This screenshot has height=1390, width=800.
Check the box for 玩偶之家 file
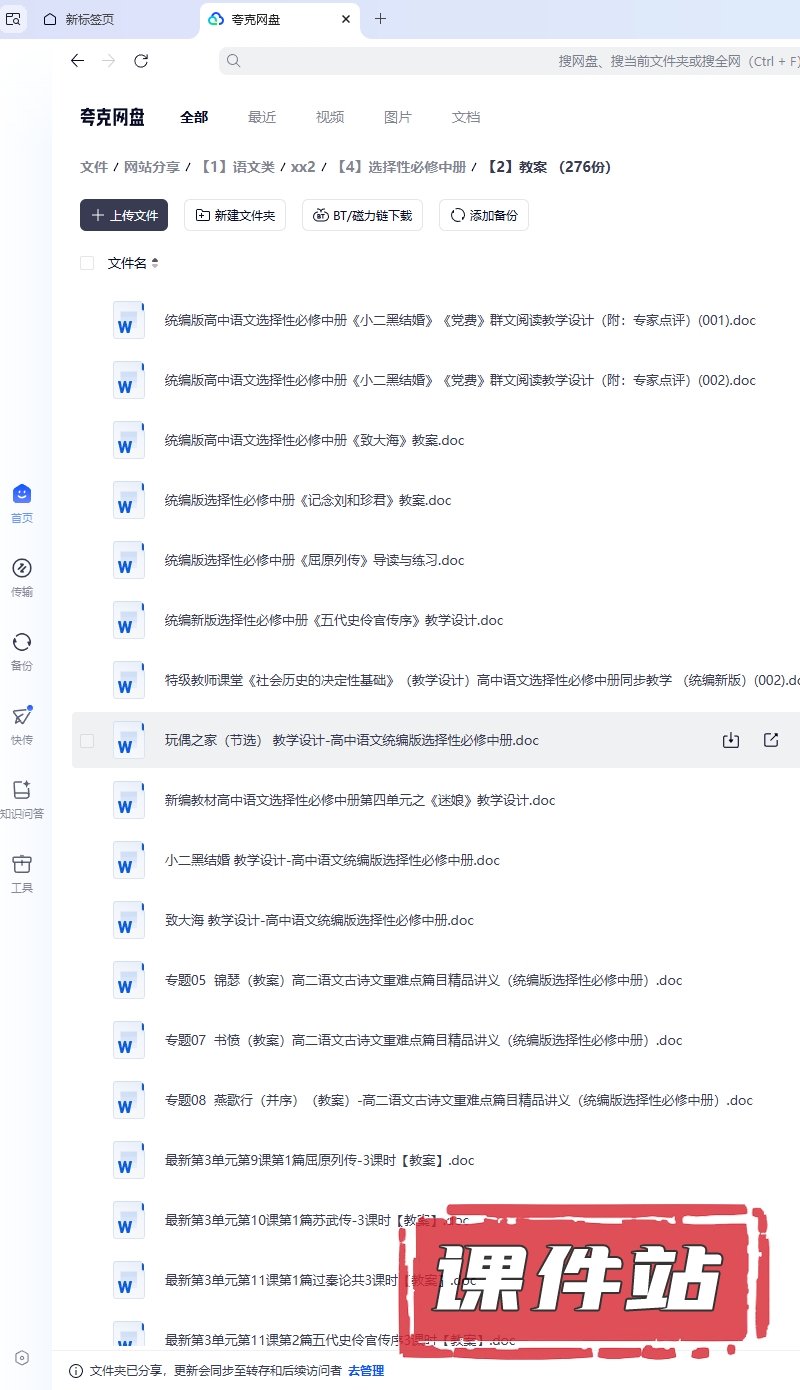click(x=87, y=740)
